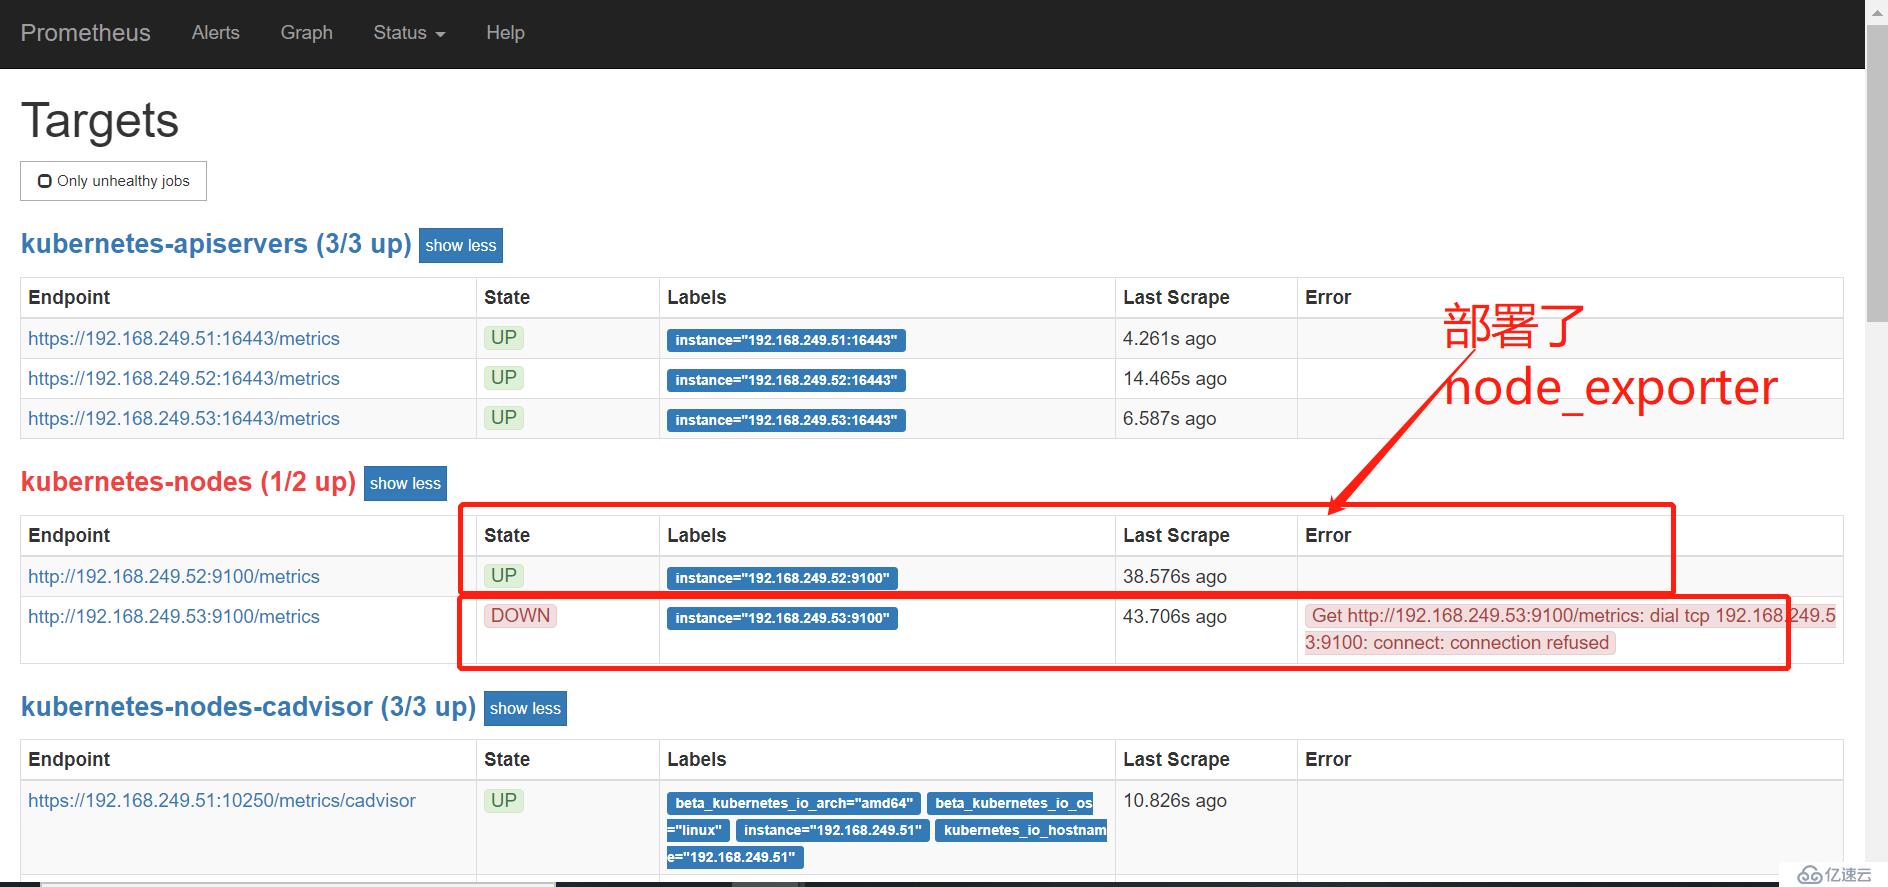This screenshot has width=1888, height=887.
Task: Open the kubernetes-nodes job heading
Action: click(x=188, y=482)
